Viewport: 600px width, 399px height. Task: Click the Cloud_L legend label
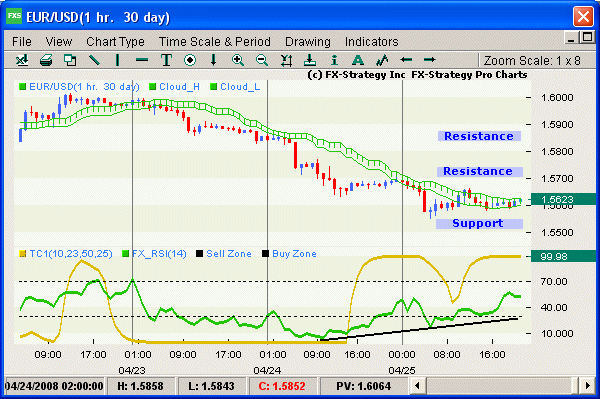pos(240,87)
